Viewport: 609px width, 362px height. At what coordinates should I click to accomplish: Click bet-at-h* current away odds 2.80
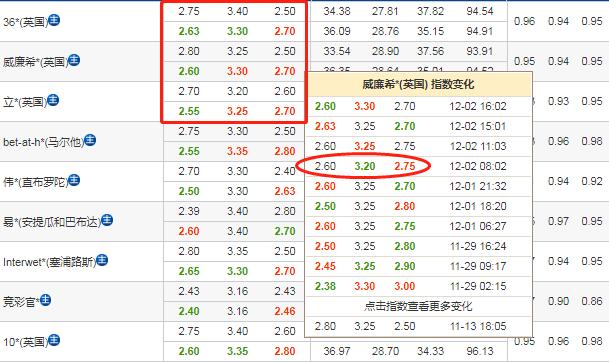coord(285,151)
